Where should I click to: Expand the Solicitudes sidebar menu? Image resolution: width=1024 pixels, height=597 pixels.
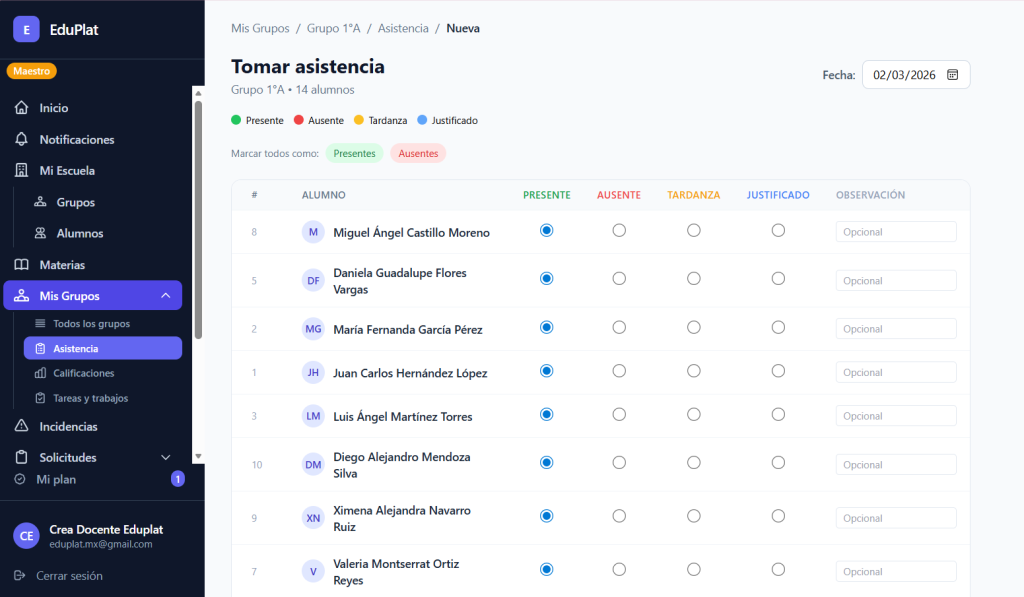pos(165,457)
